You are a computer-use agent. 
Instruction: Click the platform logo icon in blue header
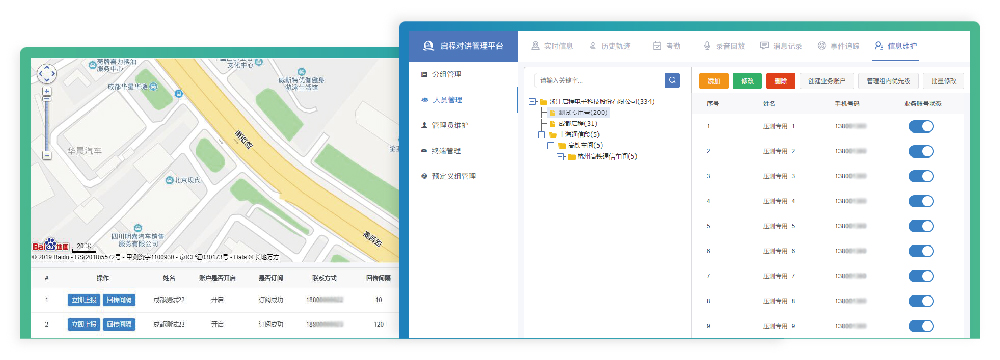click(429, 46)
